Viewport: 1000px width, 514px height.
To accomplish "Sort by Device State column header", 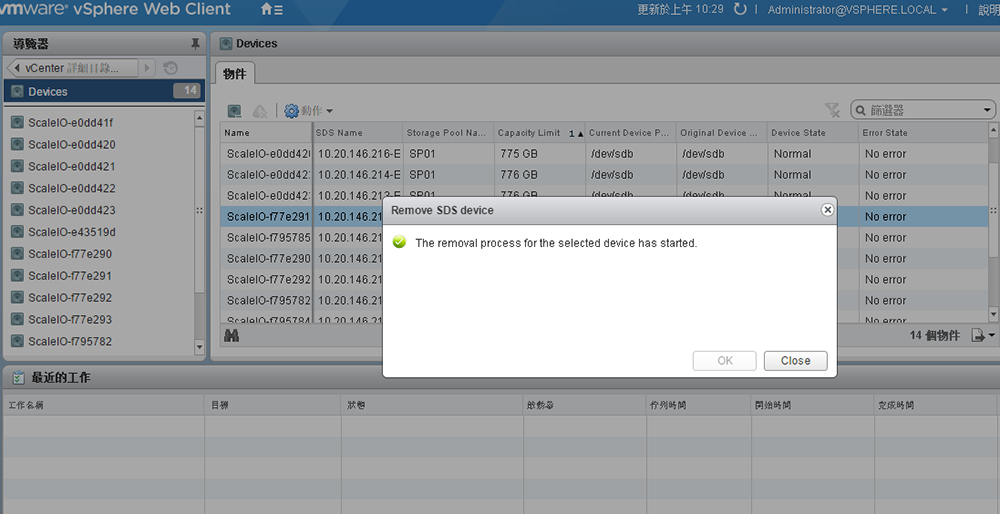I will [x=814, y=133].
